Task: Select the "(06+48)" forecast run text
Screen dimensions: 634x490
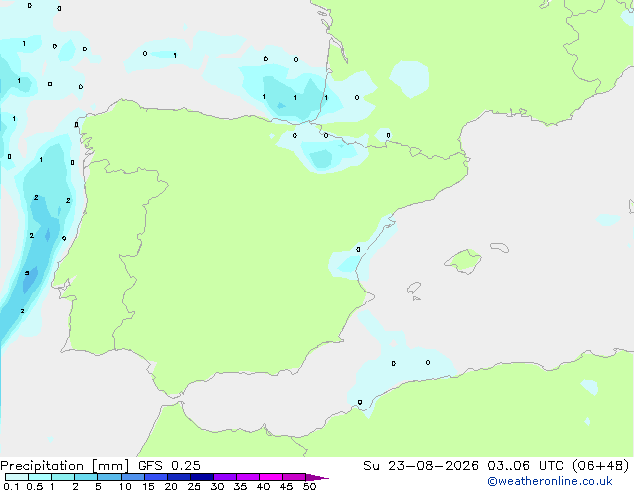Action: (x=601, y=466)
